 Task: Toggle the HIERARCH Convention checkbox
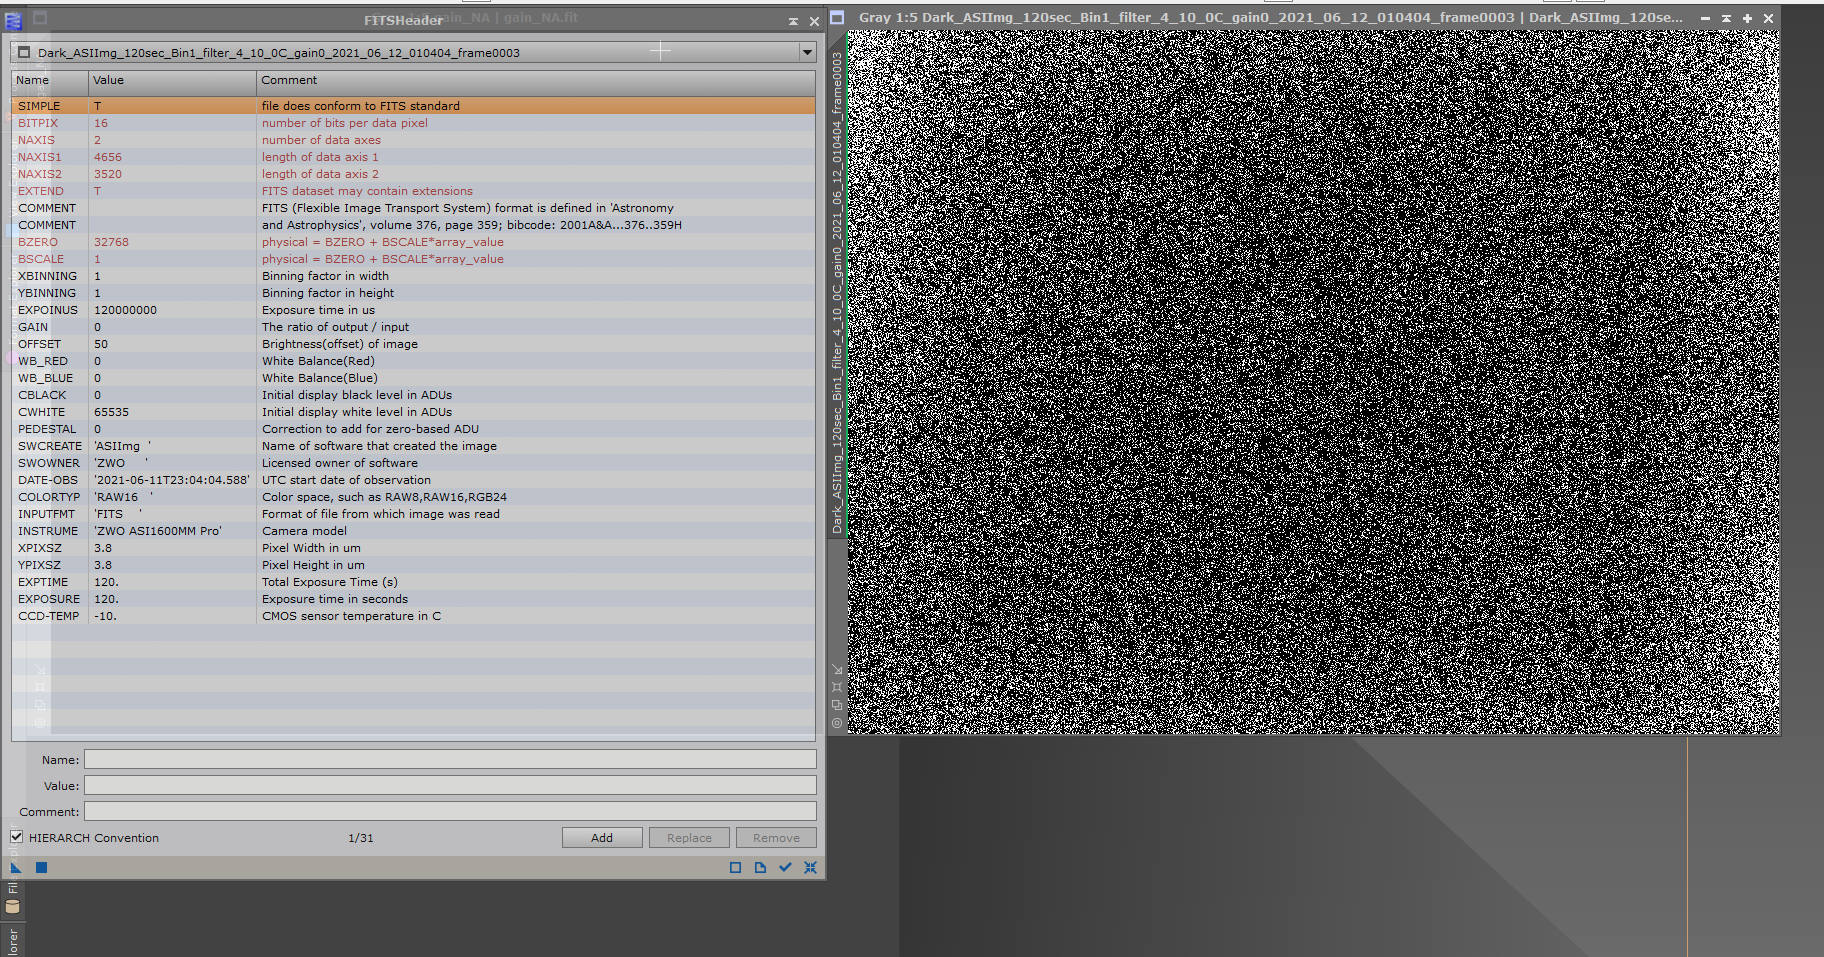(x=17, y=837)
